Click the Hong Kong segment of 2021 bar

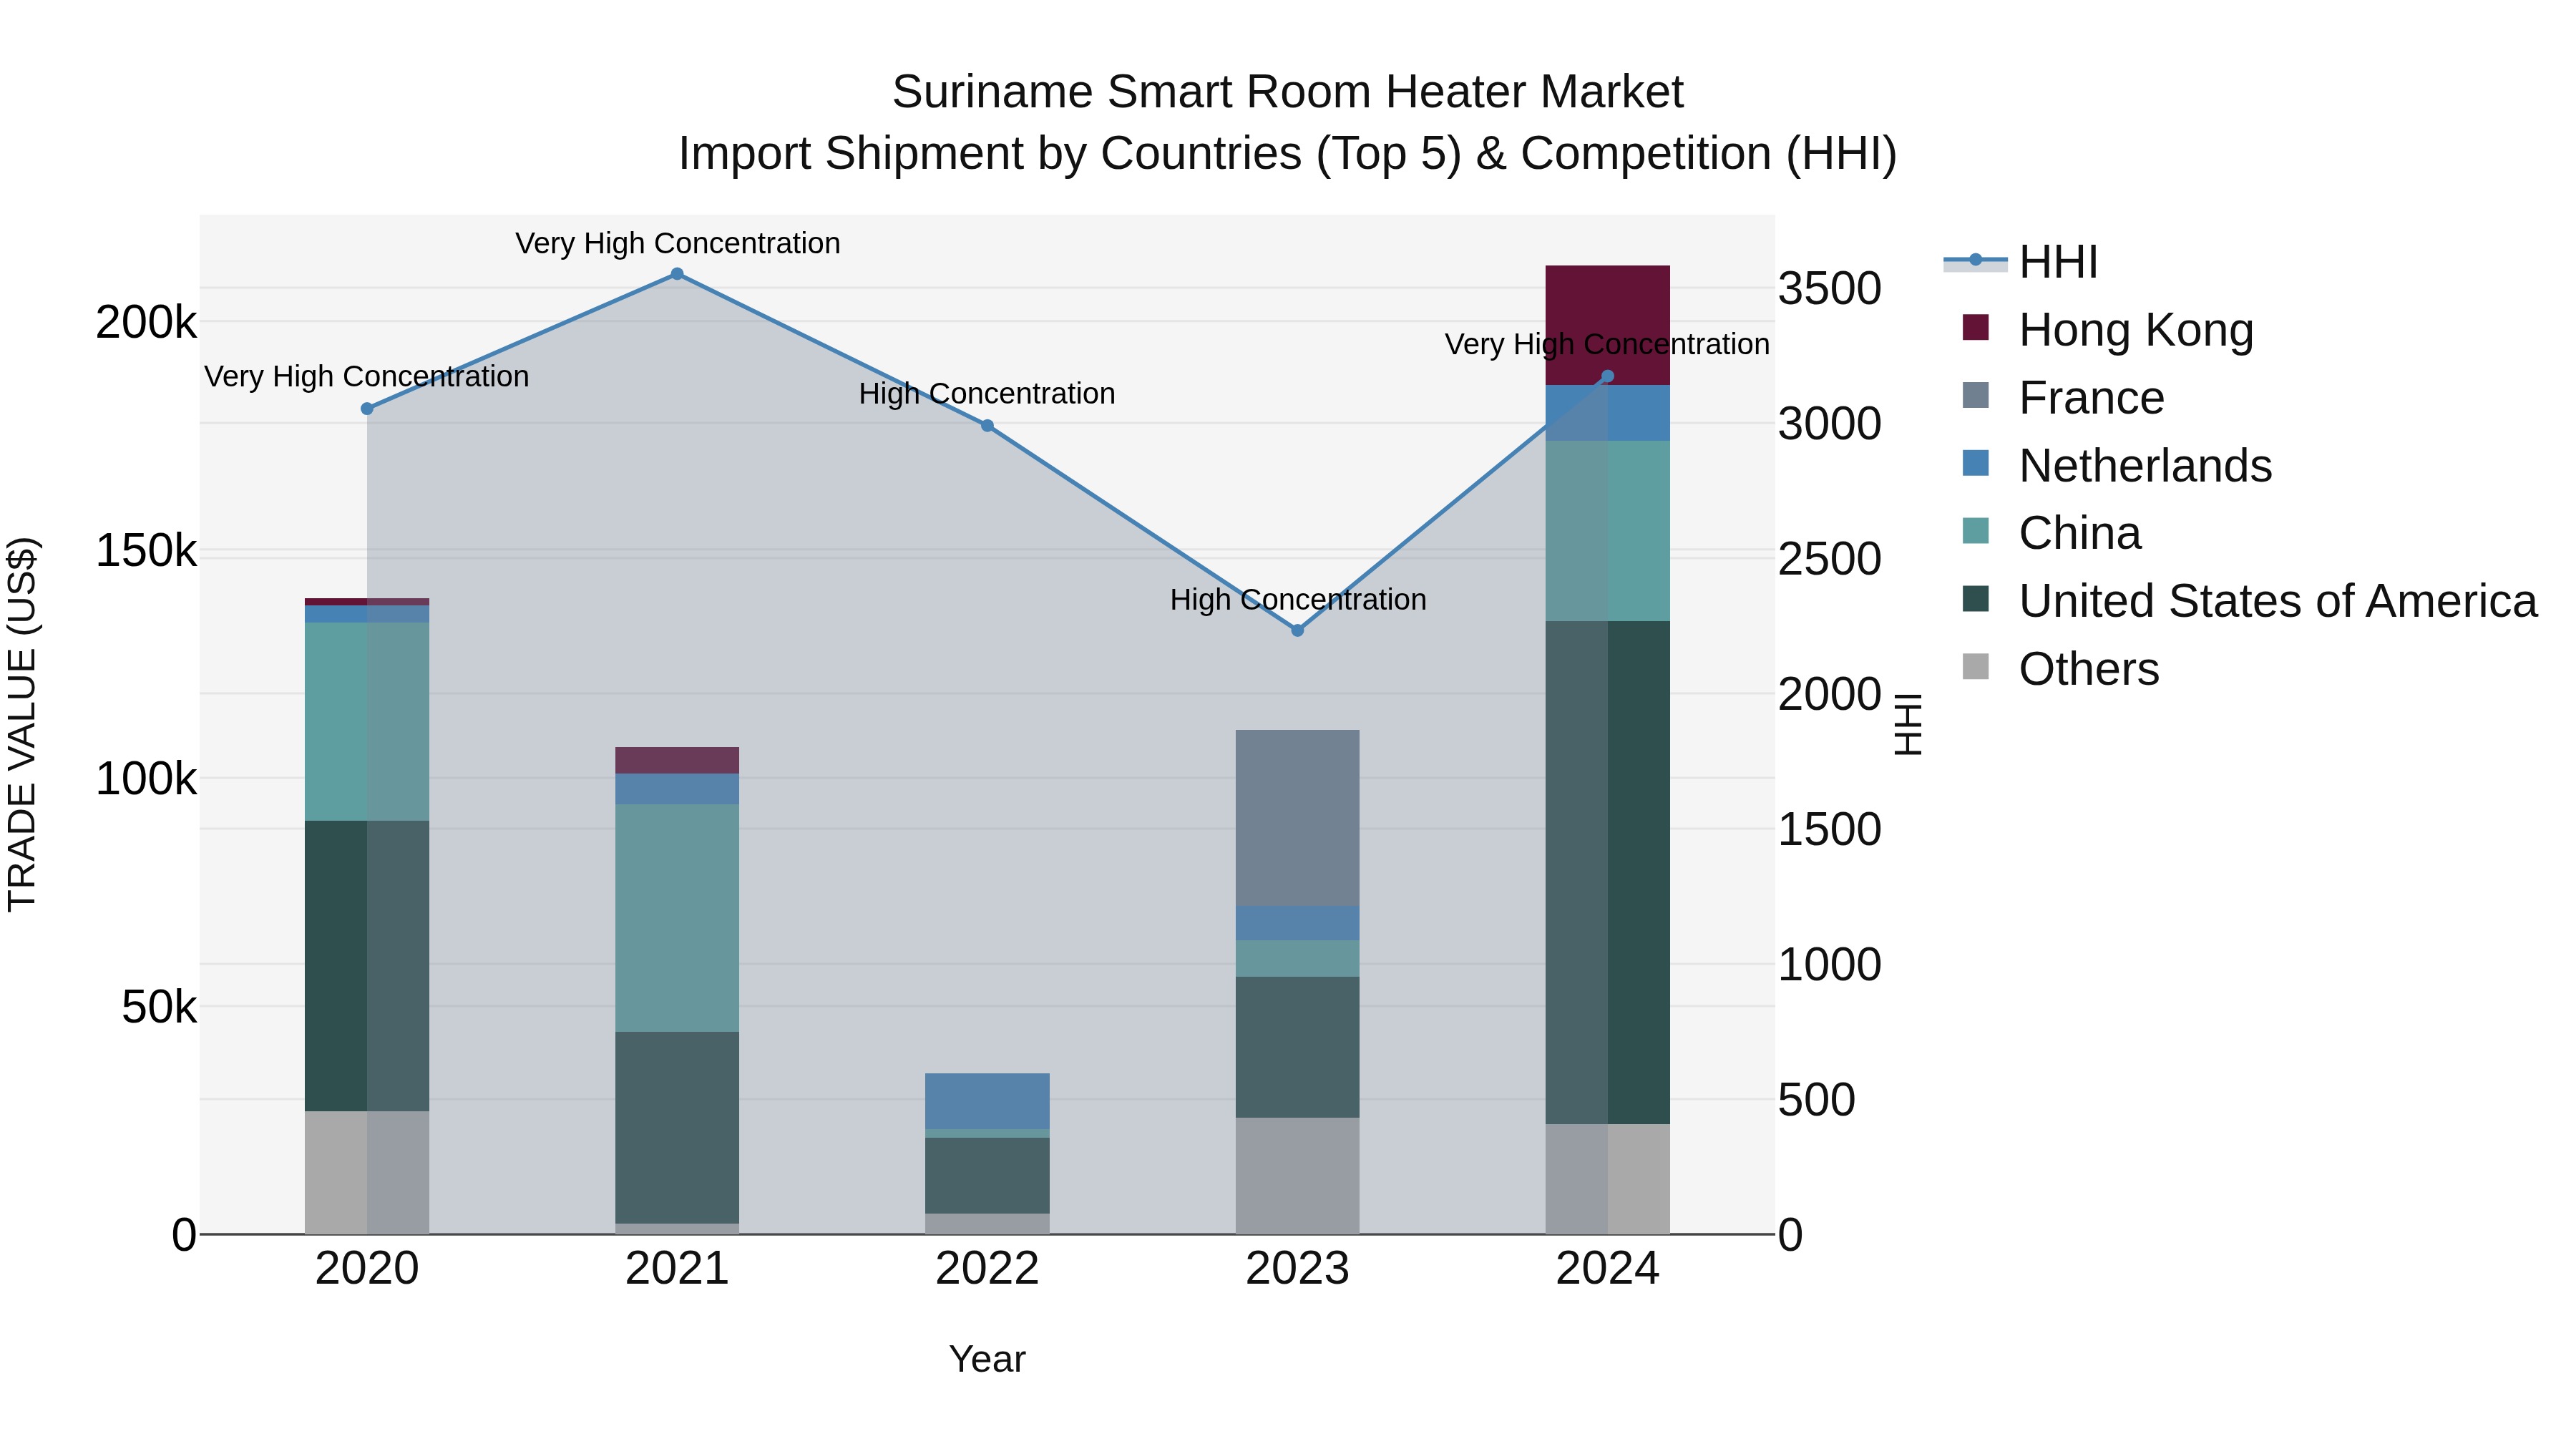pos(677,760)
